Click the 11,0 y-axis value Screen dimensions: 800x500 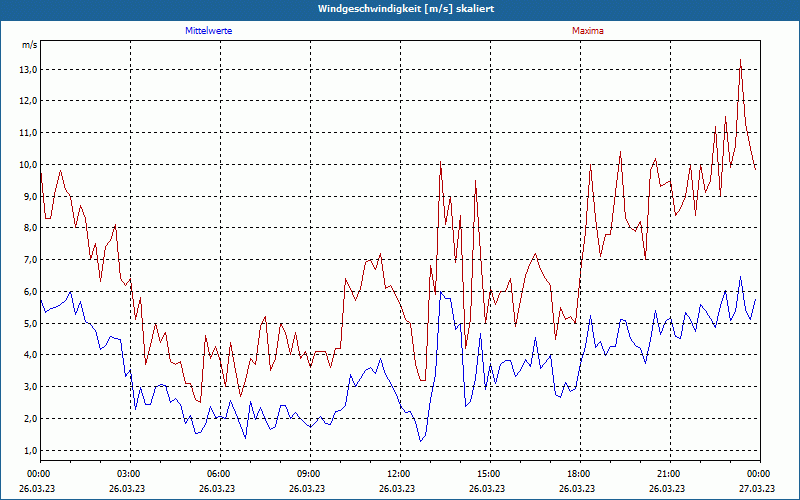pos(29,133)
